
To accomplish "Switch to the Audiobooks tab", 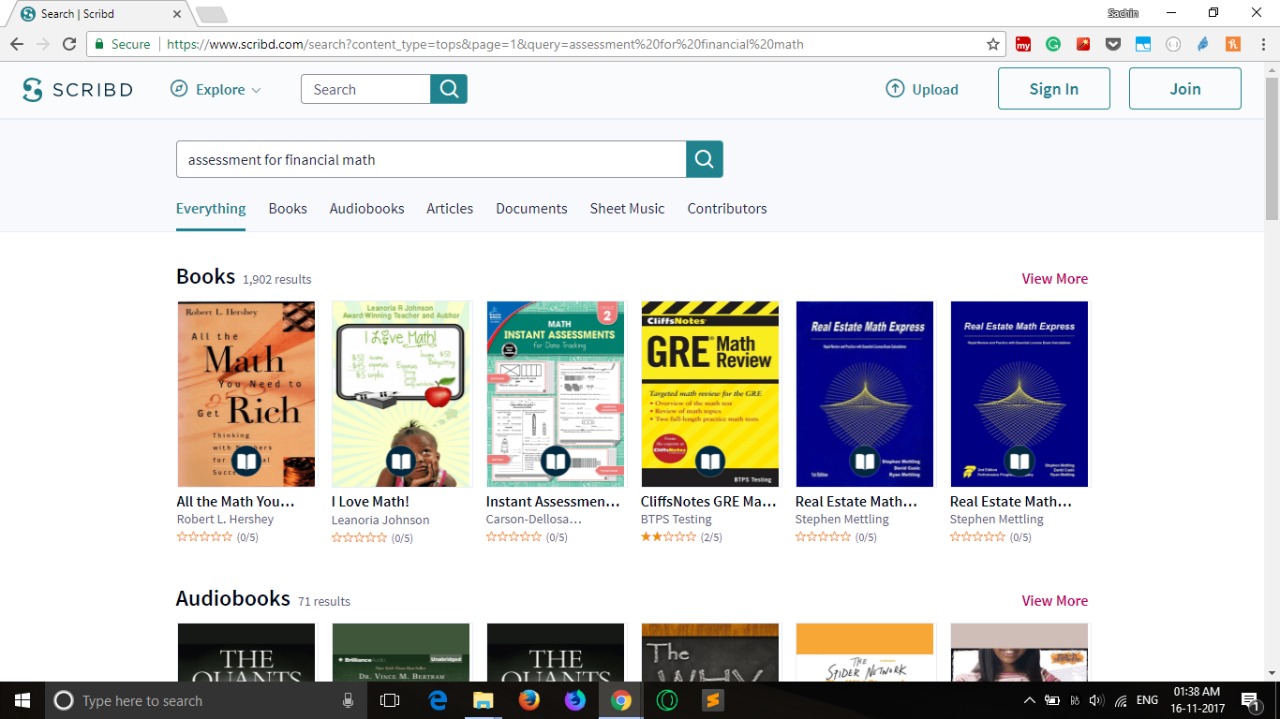I will coord(366,208).
